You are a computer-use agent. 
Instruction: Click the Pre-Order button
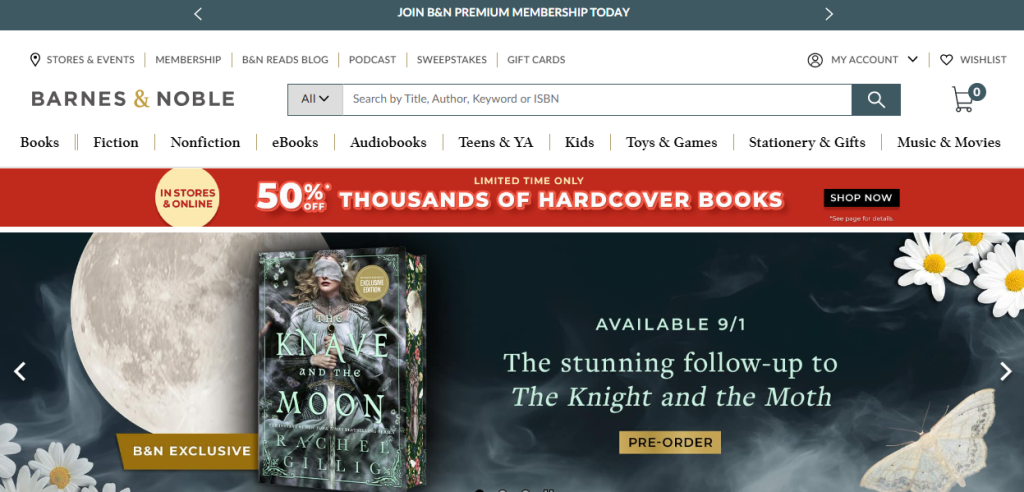(x=670, y=442)
